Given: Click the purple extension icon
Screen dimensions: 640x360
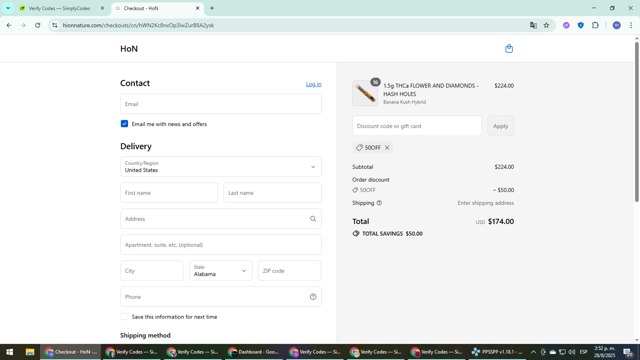Looking at the screenshot, I should [566, 25].
